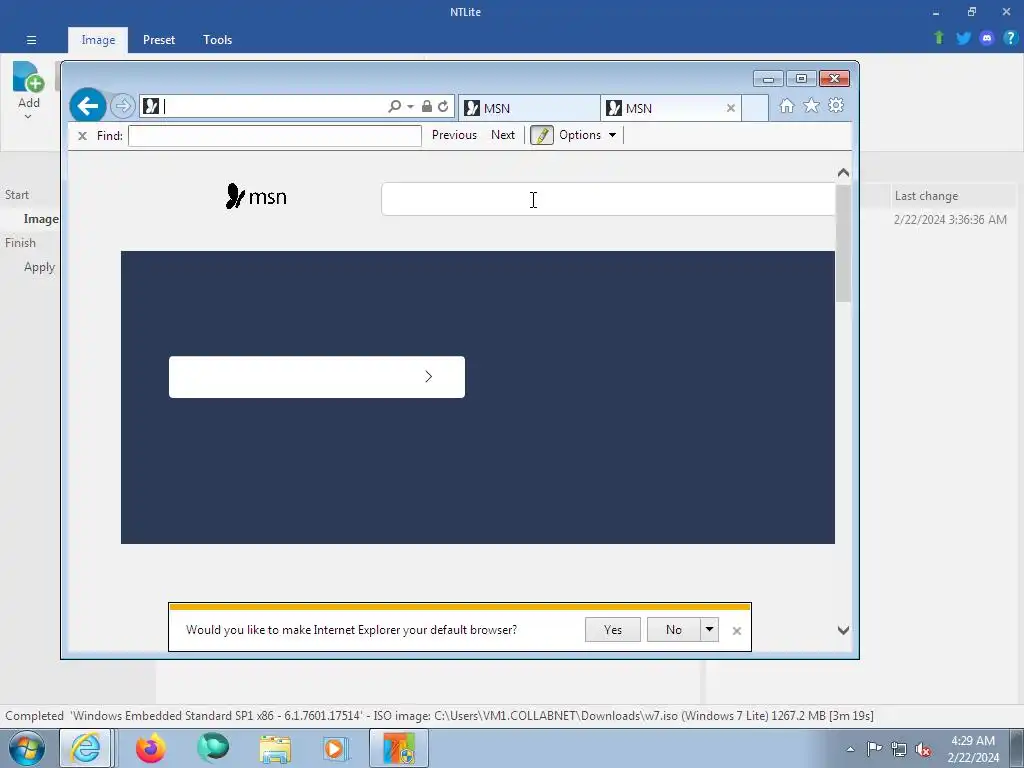Click the network tray icon
The height and width of the screenshot is (768, 1024).
tap(899, 749)
